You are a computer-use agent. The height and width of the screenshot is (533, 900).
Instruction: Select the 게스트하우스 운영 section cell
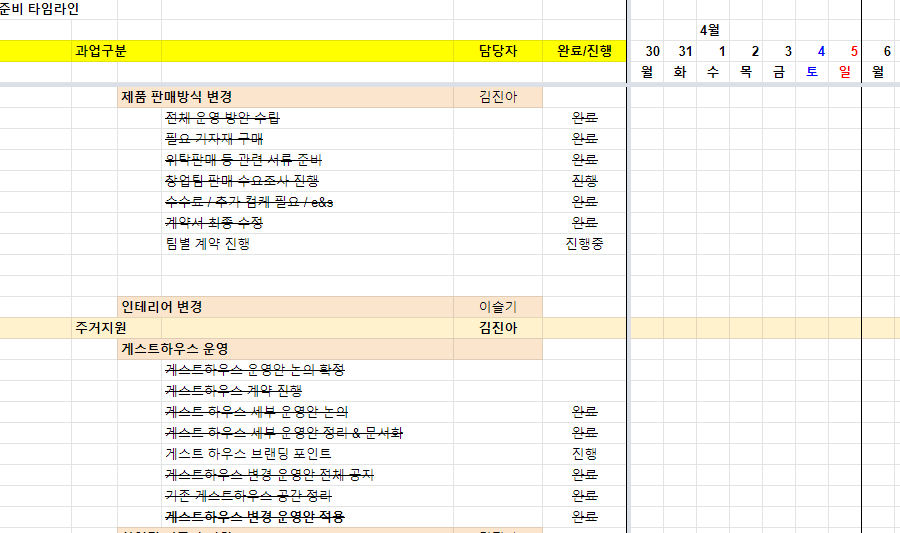(x=285, y=349)
